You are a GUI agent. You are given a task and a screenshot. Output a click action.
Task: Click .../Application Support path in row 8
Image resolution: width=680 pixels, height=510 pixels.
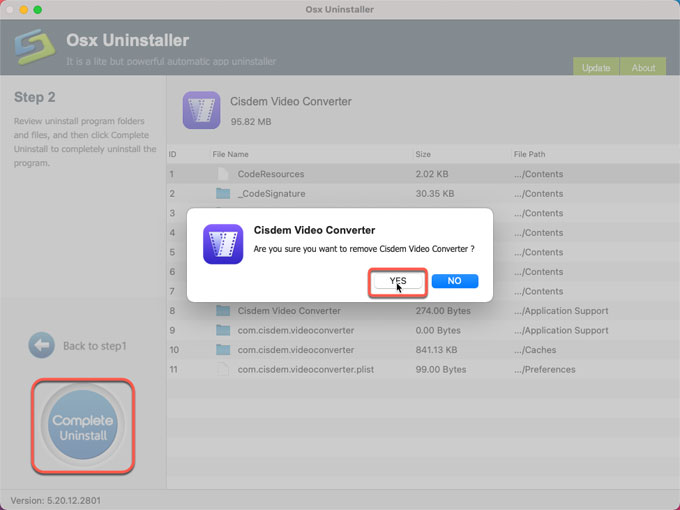(561, 311)
